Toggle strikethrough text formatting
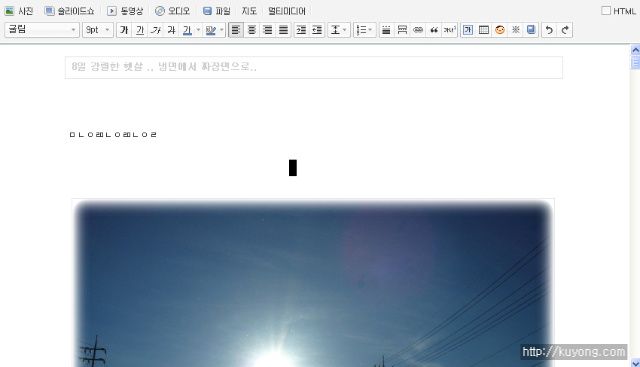 click(x=171, y=30)
